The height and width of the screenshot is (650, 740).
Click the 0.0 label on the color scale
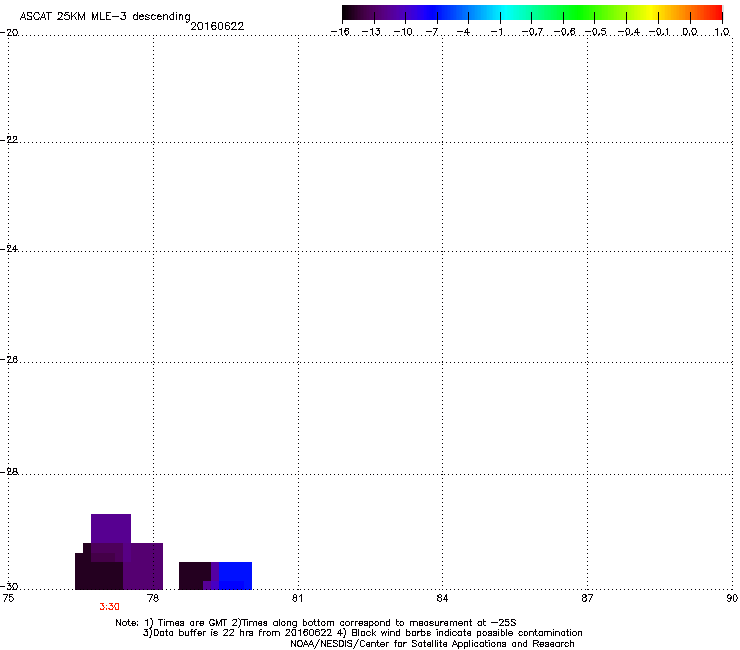tap(690, 32)
